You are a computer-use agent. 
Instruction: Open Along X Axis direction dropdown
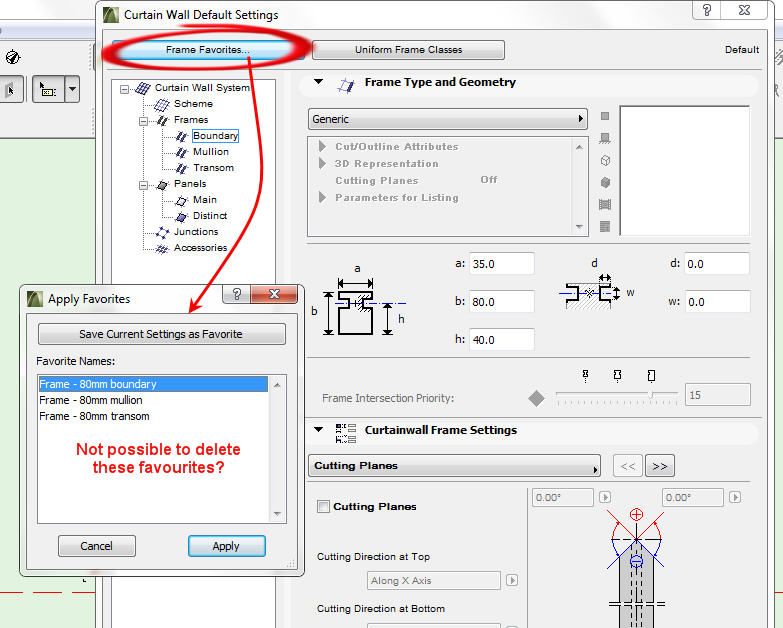(x=433, y=581)
